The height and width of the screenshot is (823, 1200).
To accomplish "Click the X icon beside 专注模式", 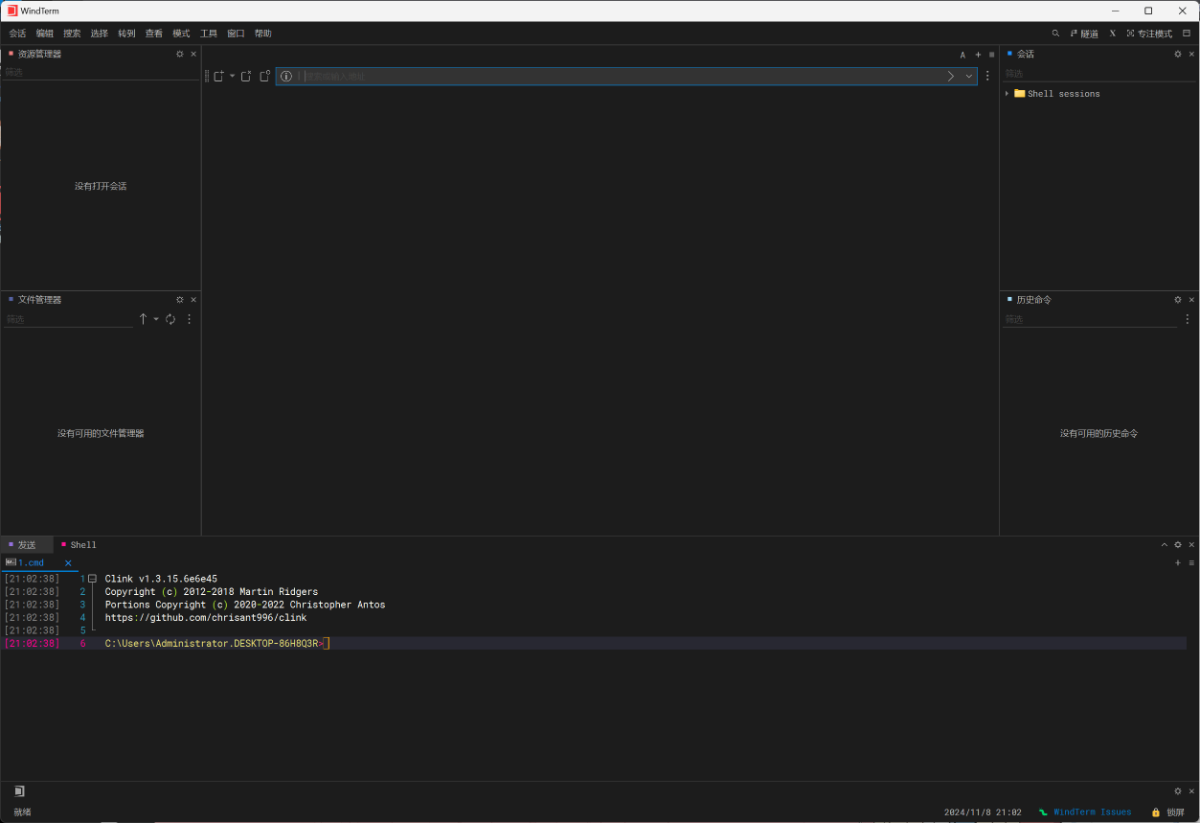I will click(1112, 33).
